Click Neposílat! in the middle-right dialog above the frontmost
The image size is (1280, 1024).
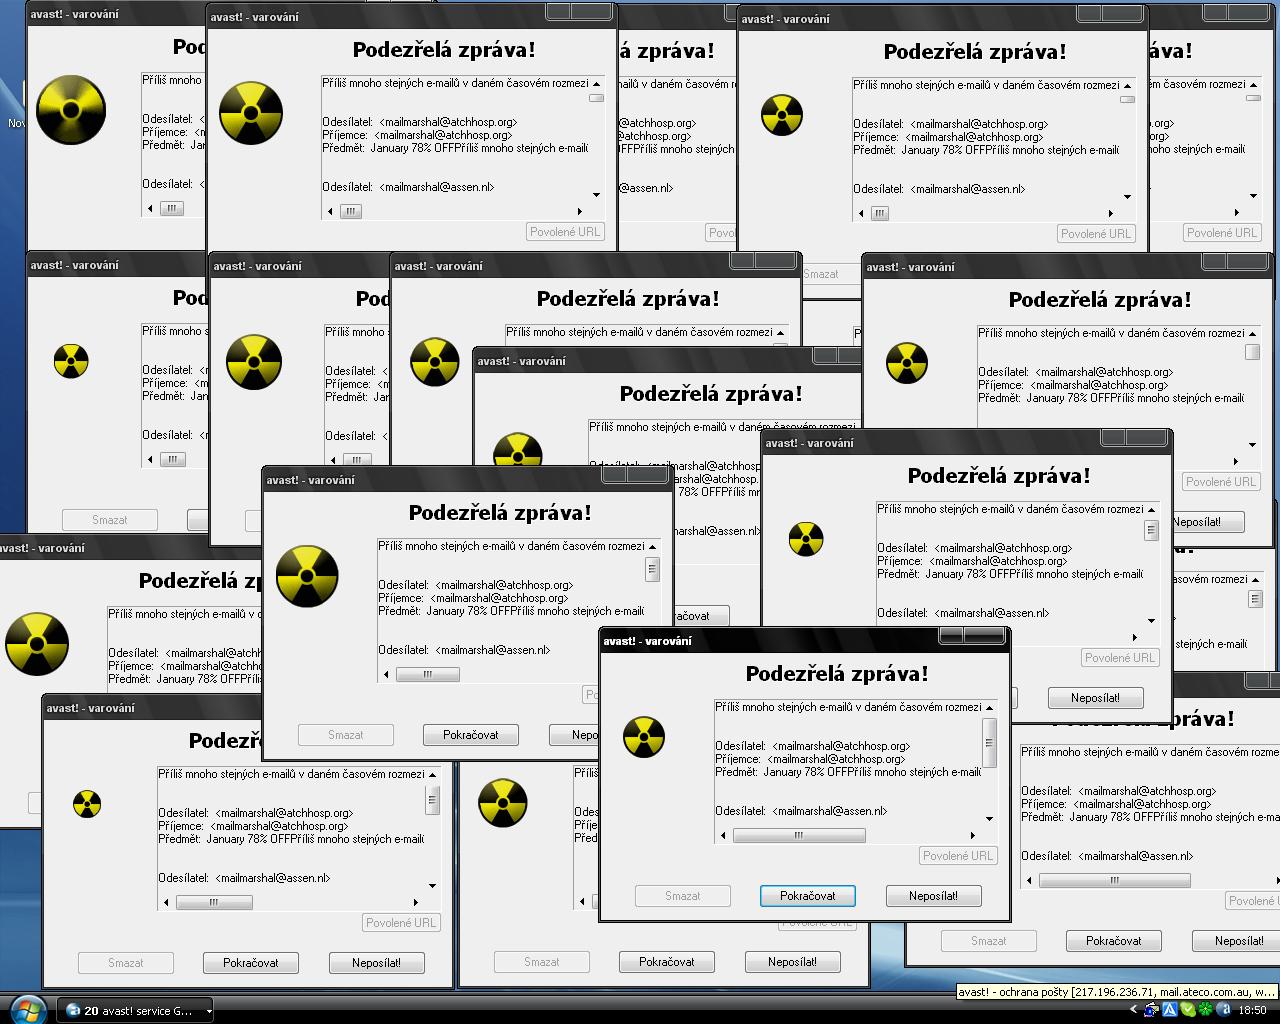[1095, 698]
